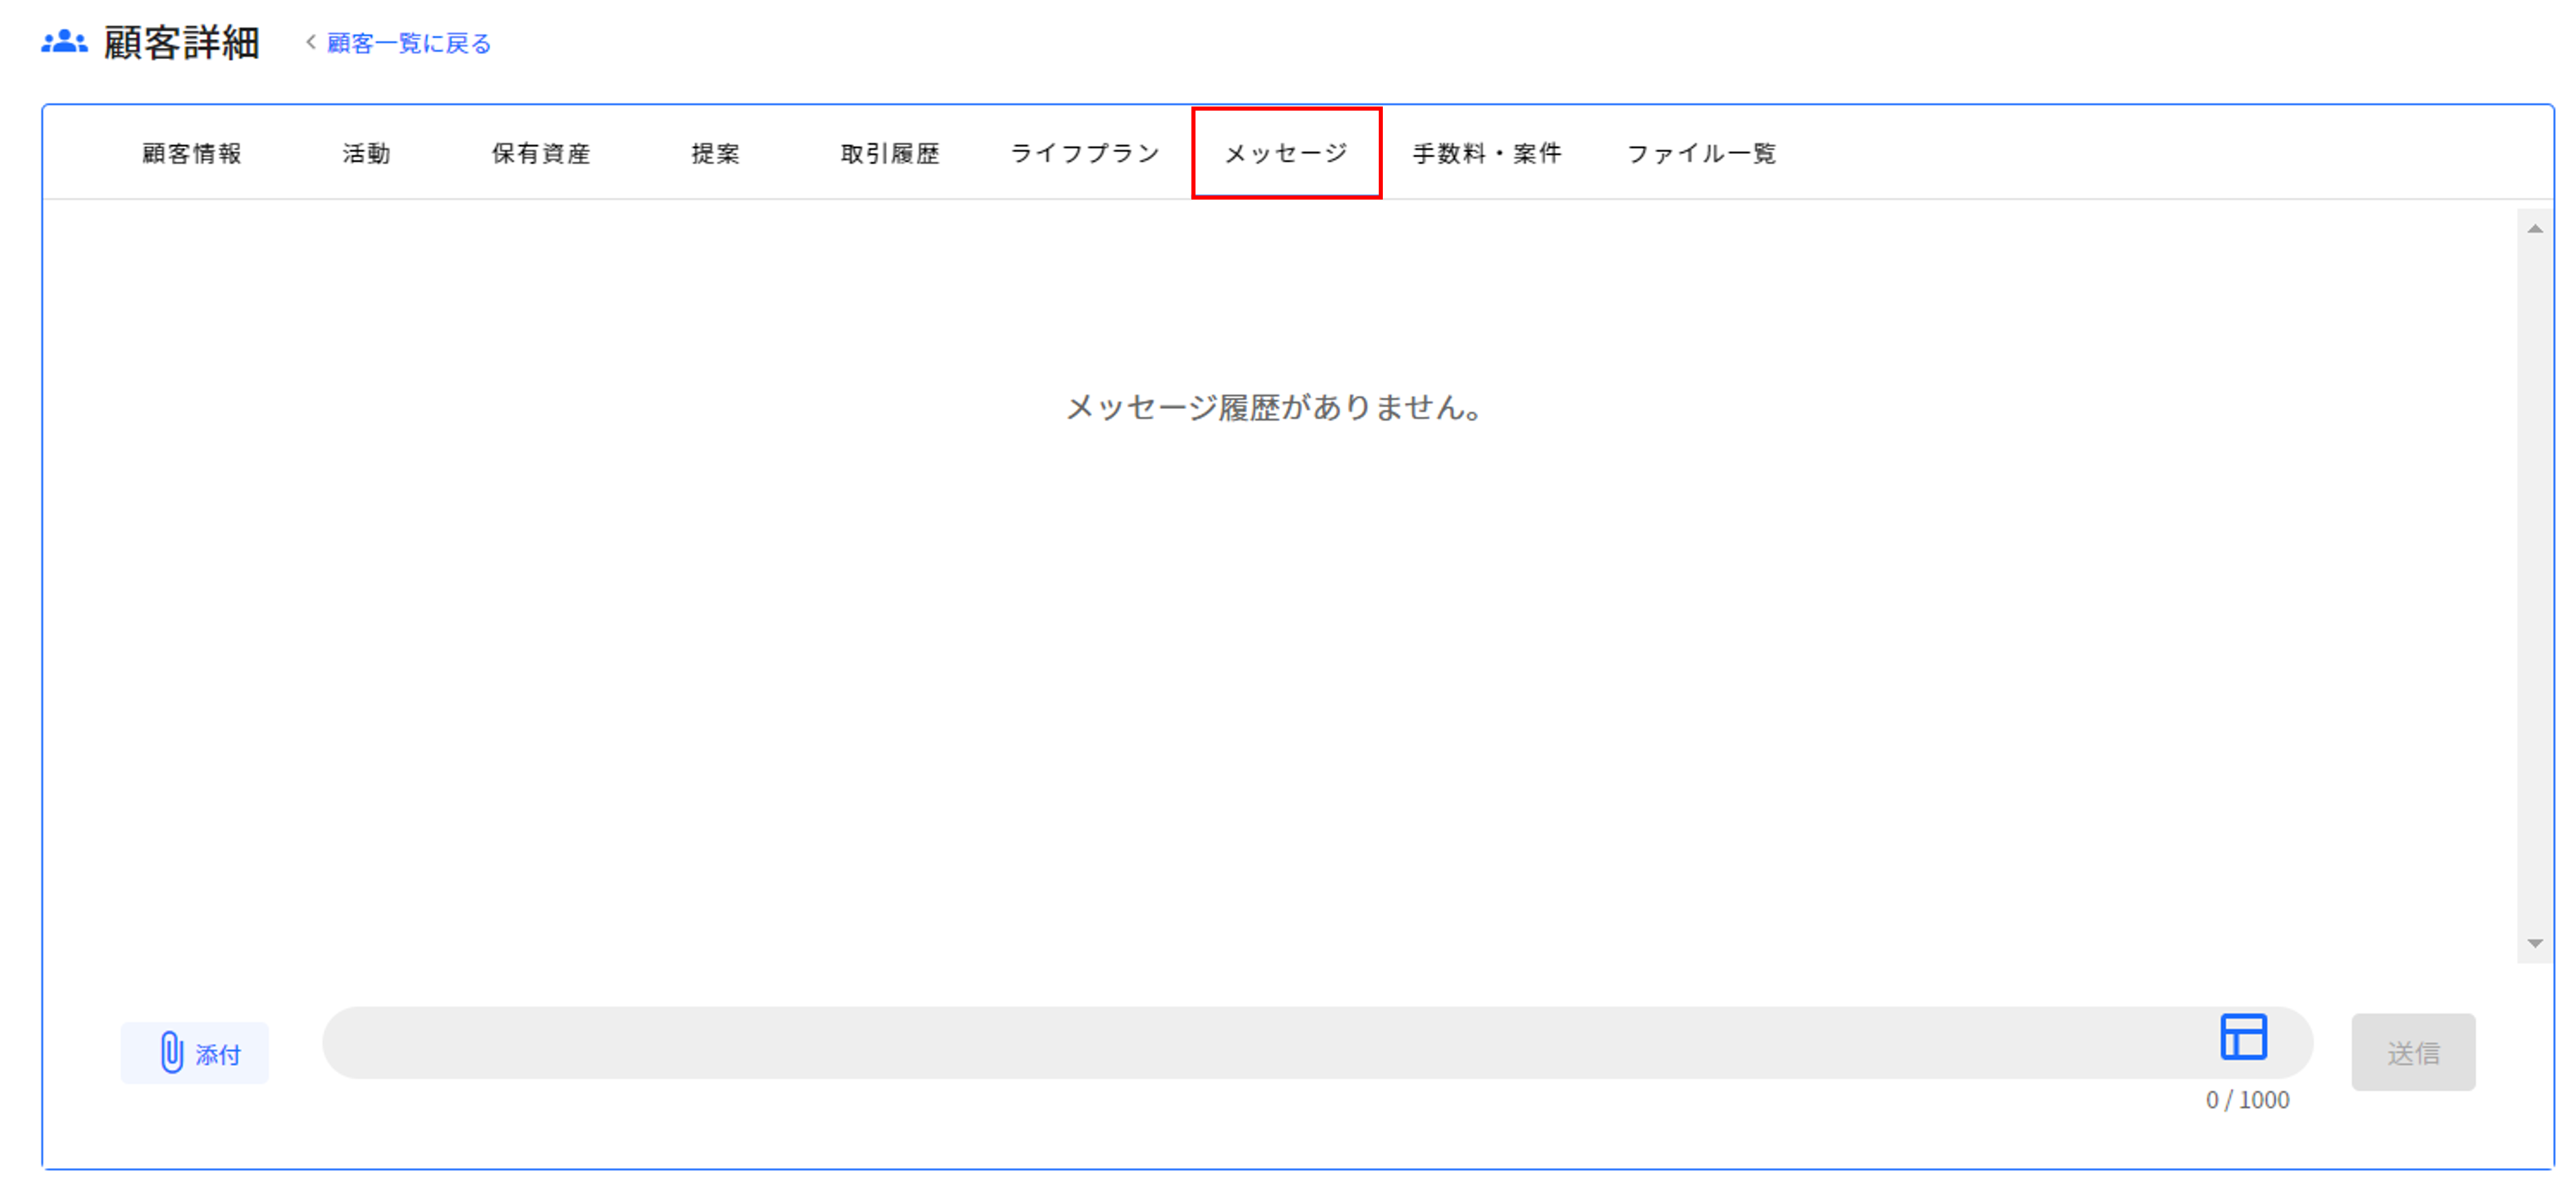The image size is (2576, 1191).
Task: Click the back chevron before 顧客一覧に戻る
Action: pyautogui.click(x=311, y=42)
